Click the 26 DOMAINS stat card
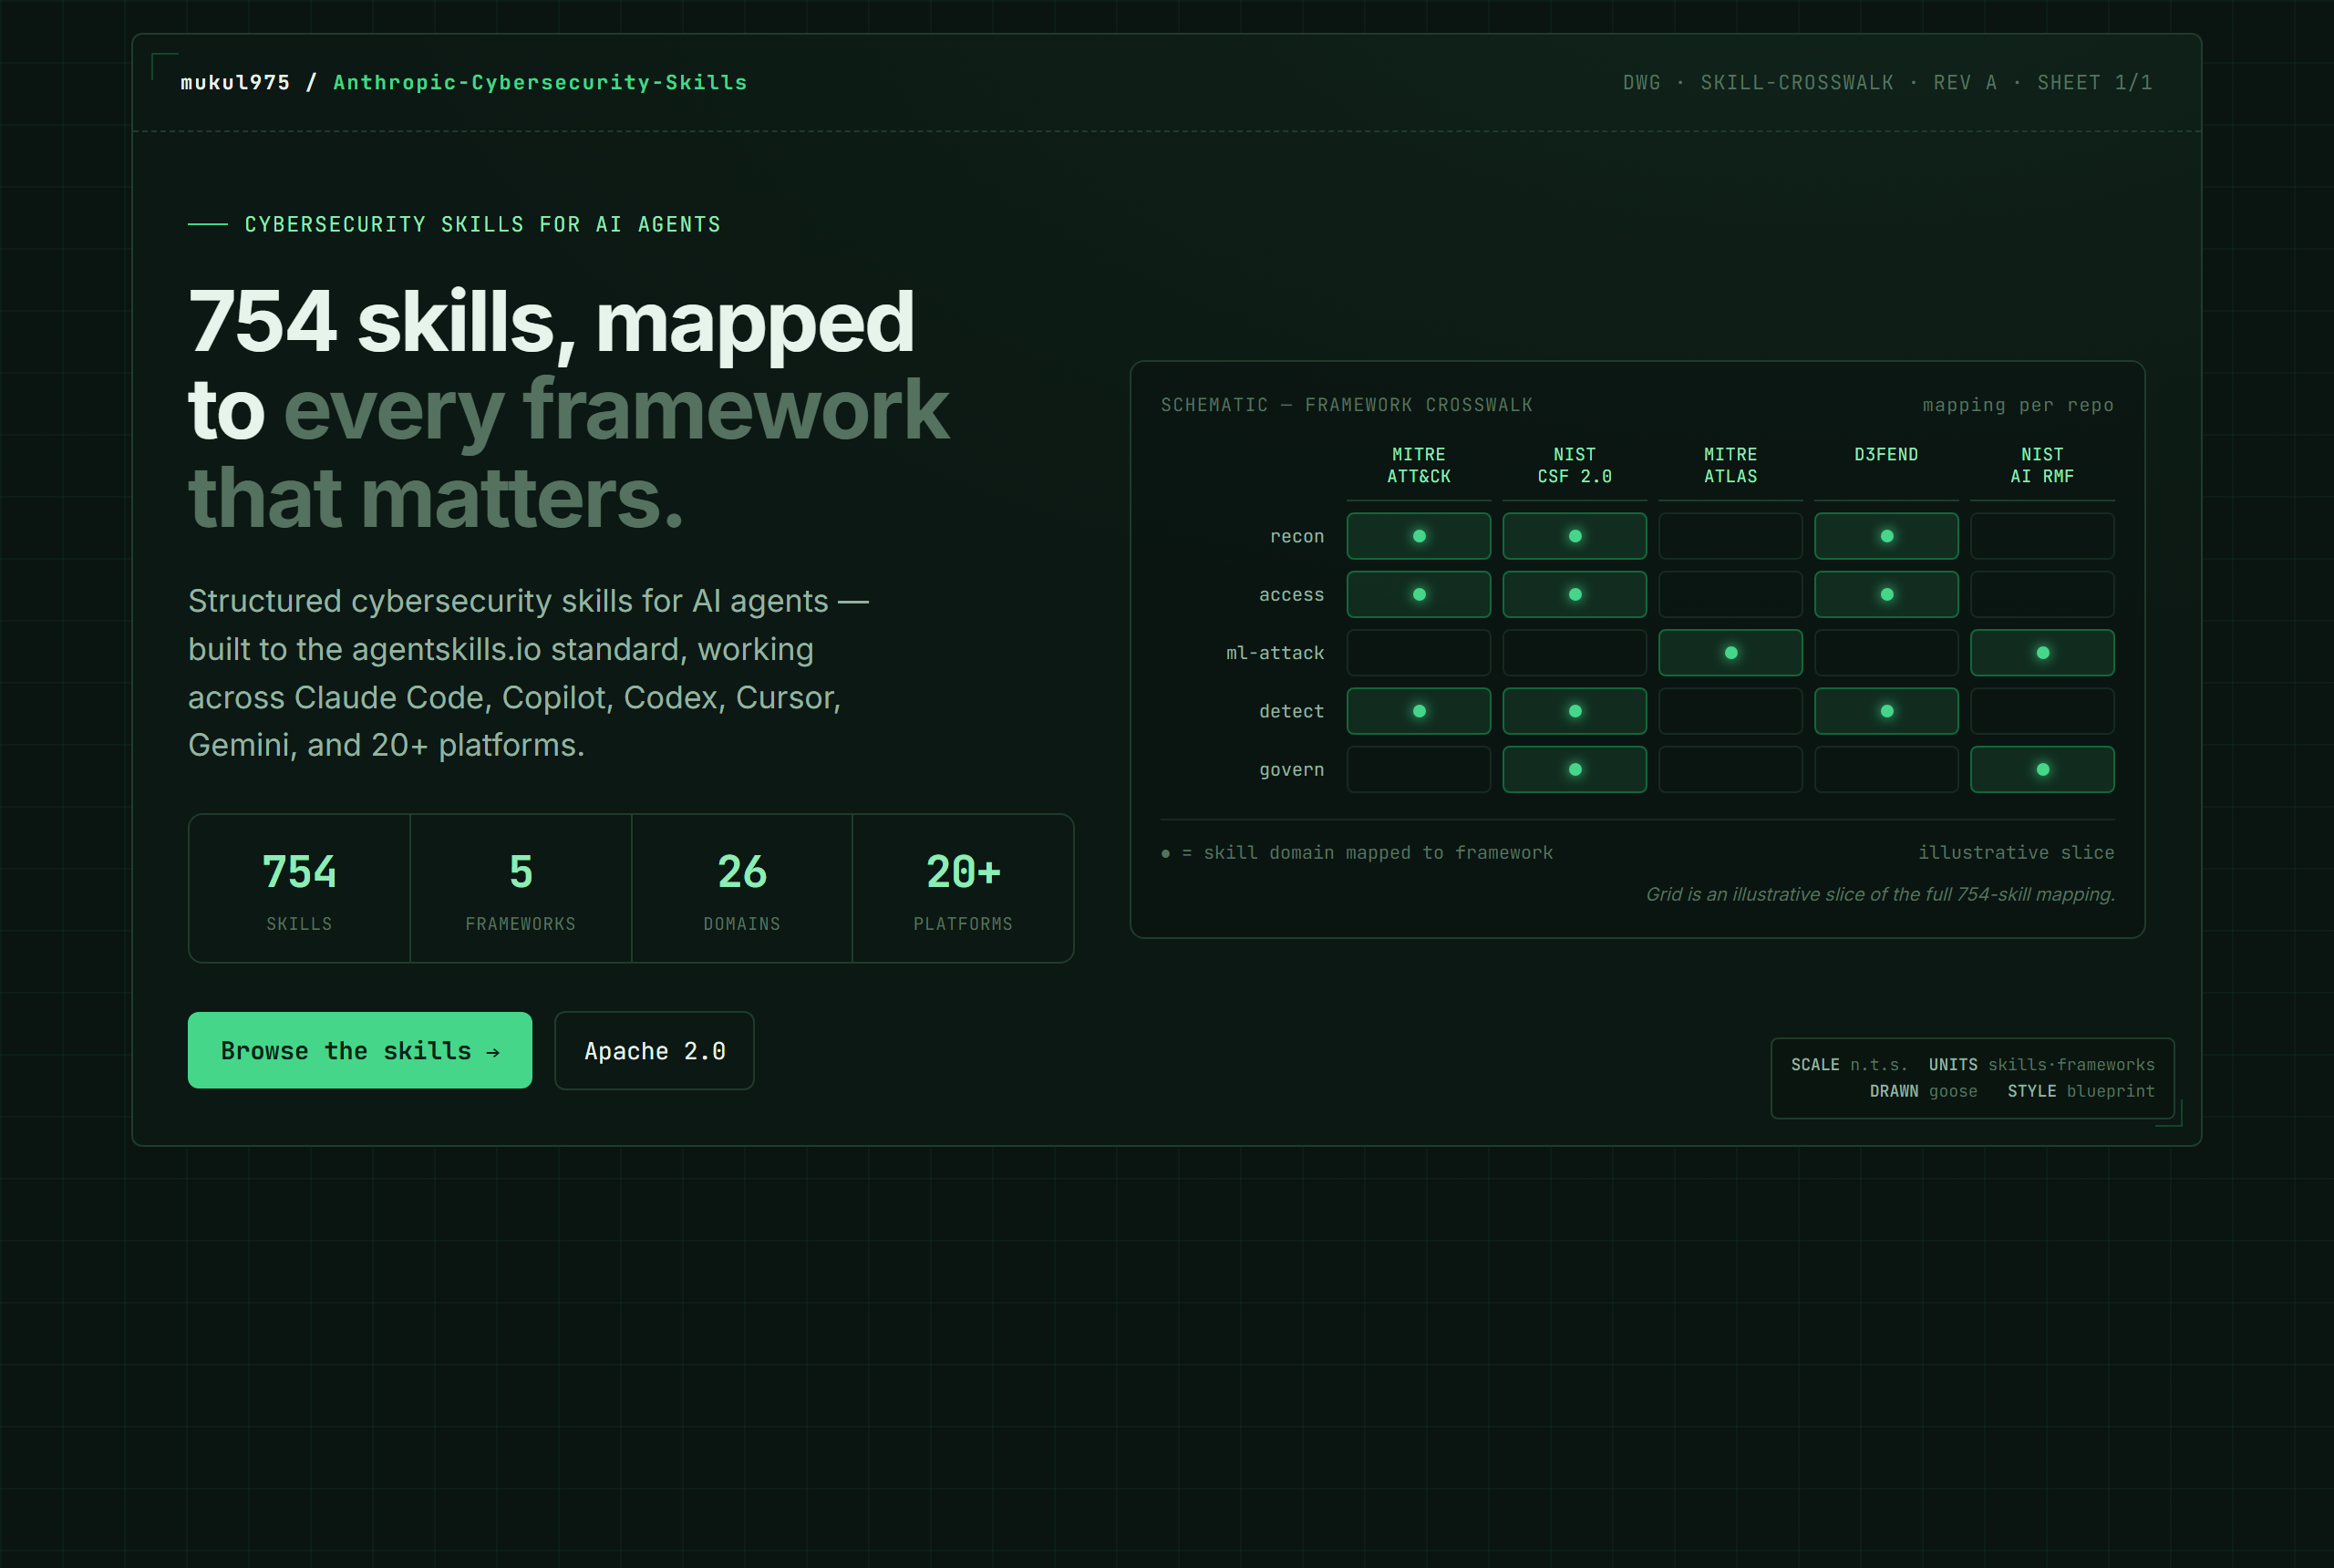2334x1568 pixels. pyautogui.click(x=742, y=888)
